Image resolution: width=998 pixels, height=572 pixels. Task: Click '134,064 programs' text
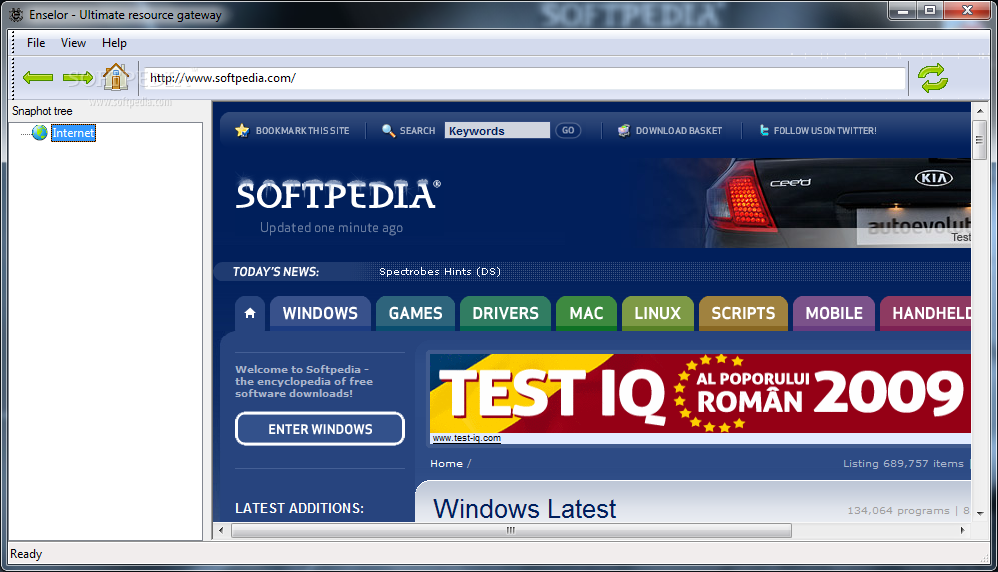(x=898, y=511)
